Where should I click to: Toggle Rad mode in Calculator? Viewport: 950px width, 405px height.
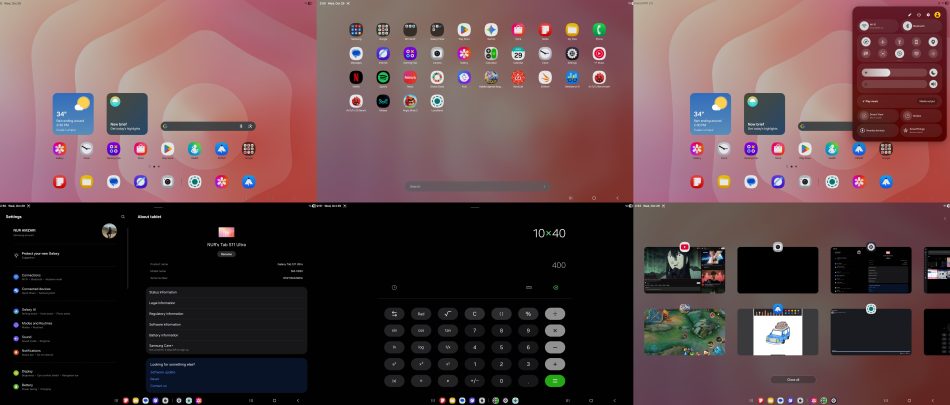(x=421, y=314)
